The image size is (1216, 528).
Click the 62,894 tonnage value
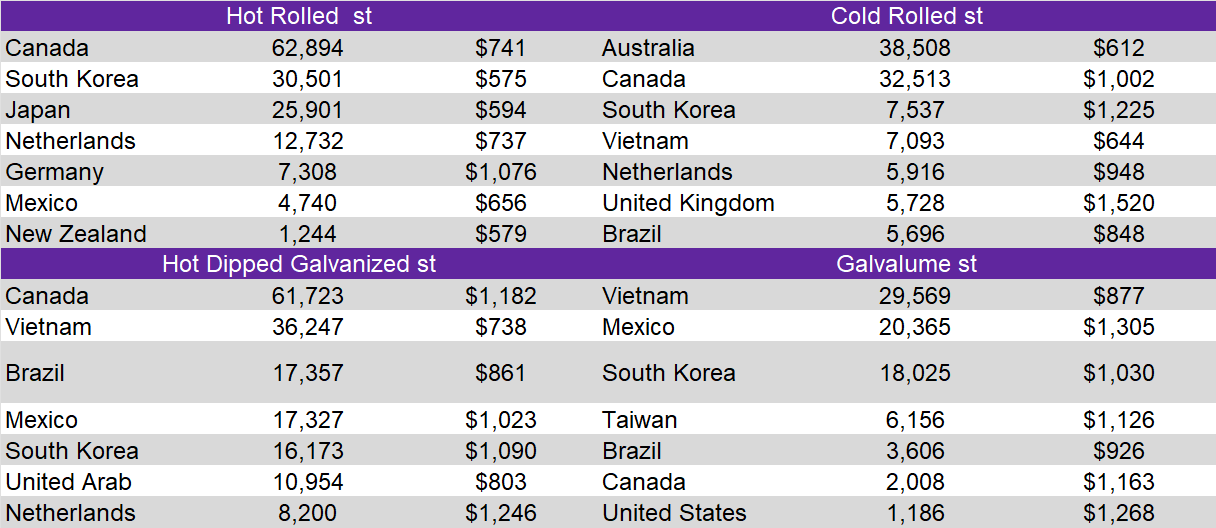click(x=307, y=48)
